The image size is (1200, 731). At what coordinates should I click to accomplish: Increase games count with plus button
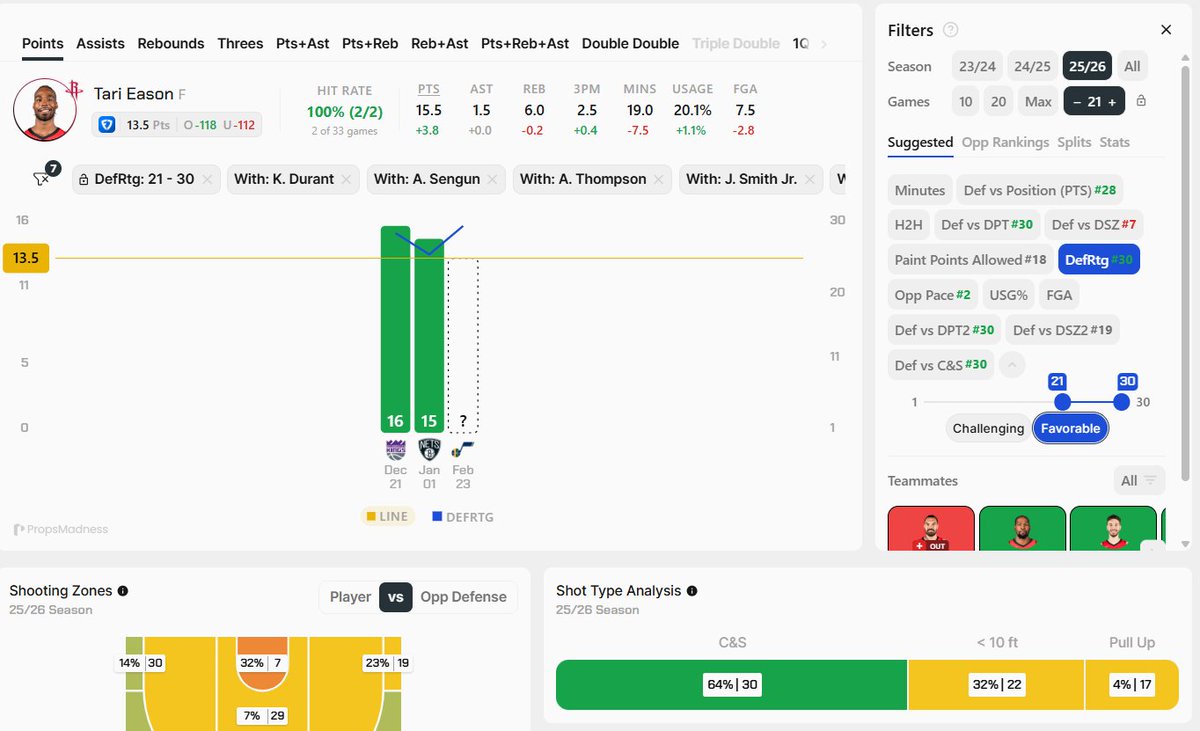pos(1111,102)
